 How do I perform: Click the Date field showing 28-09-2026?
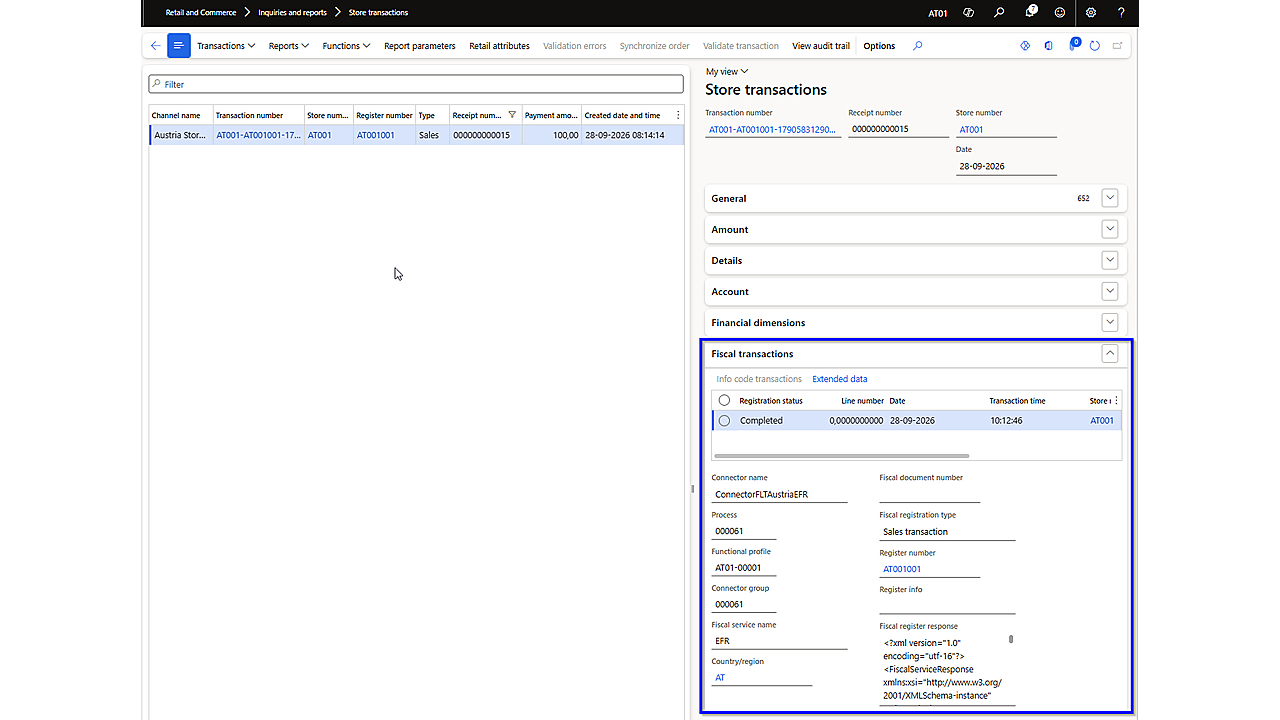(x=1006, y=167)
